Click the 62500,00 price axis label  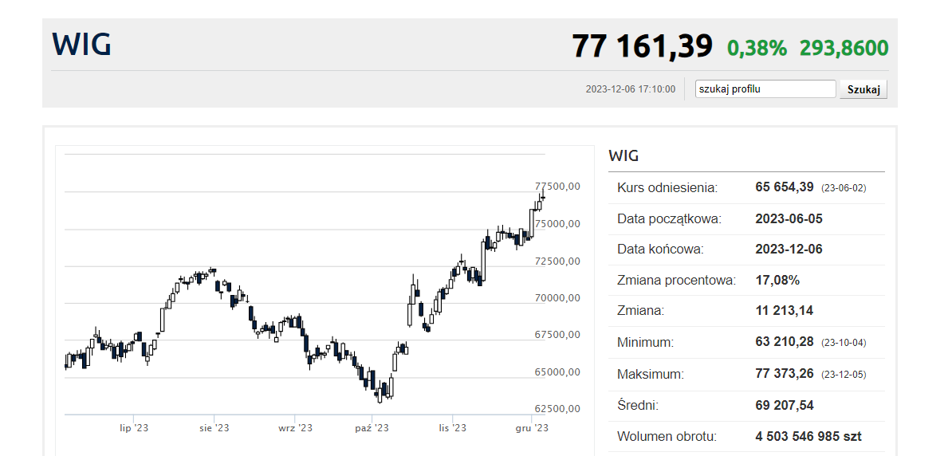[x=557, y=408]
